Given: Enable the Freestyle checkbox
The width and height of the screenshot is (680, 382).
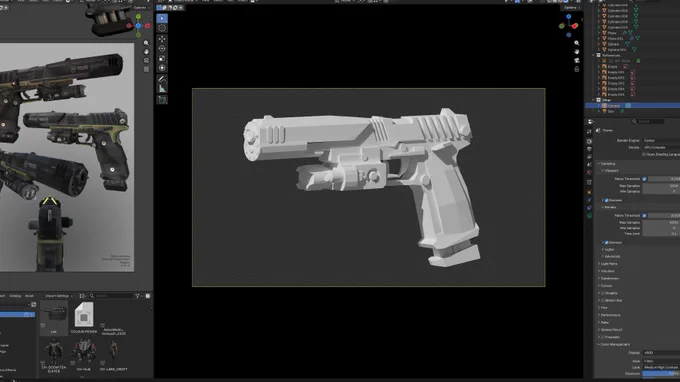Looking at the screenshot, I should click(603, 337).
